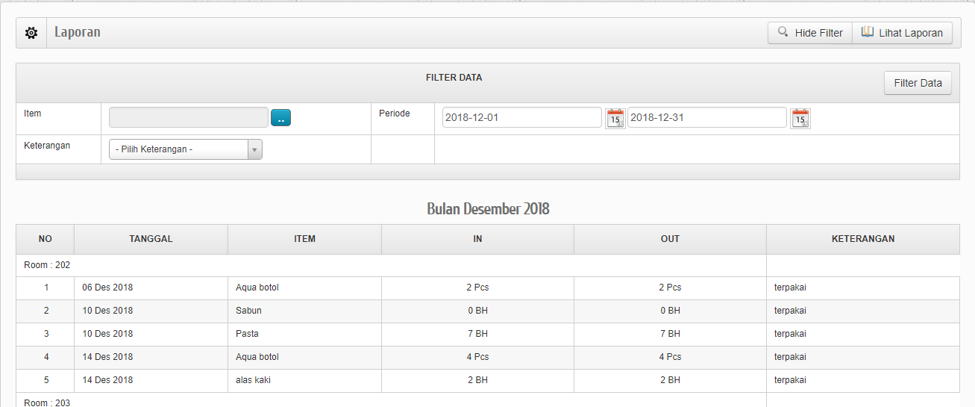Expand the Pilih Keterangan dropdown
This screenshot has width=975, height=407.
click(x=185, y=150)
